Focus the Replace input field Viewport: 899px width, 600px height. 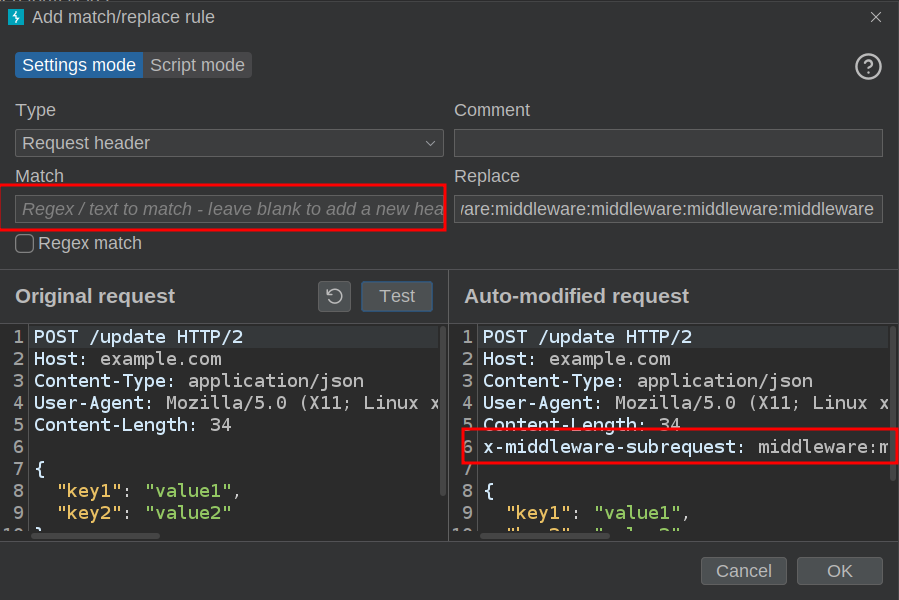point(668,209)
